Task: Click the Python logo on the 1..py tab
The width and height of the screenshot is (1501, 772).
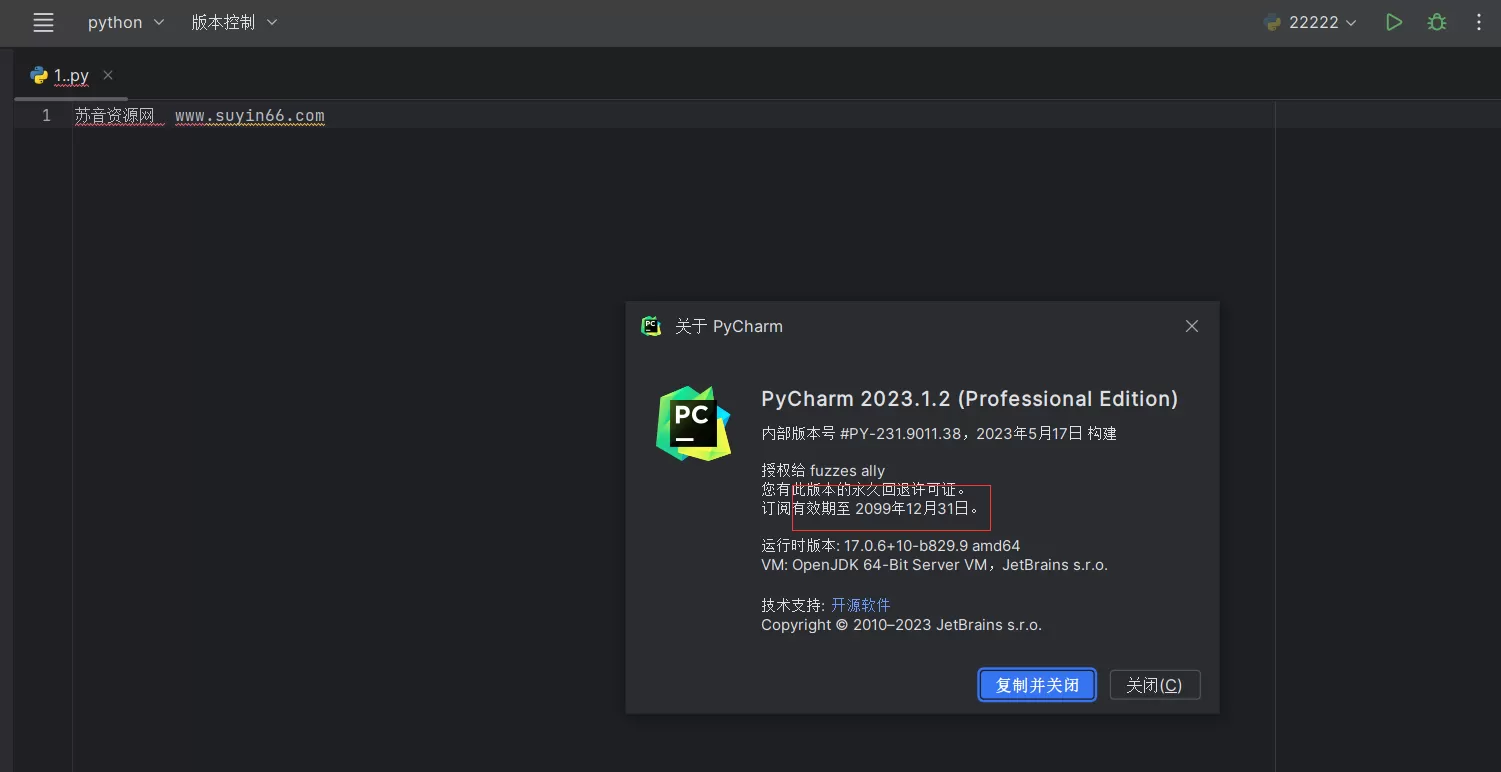Action: [x=38, y=74]
